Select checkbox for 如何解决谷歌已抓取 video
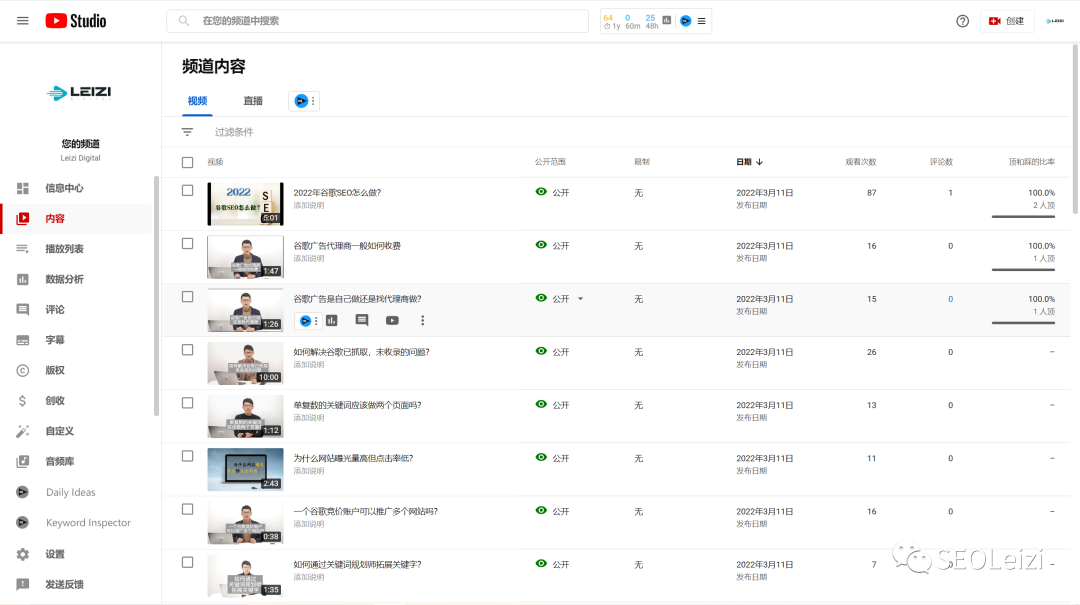Screen dimensions: 1080x605 (x=187, y=349)
